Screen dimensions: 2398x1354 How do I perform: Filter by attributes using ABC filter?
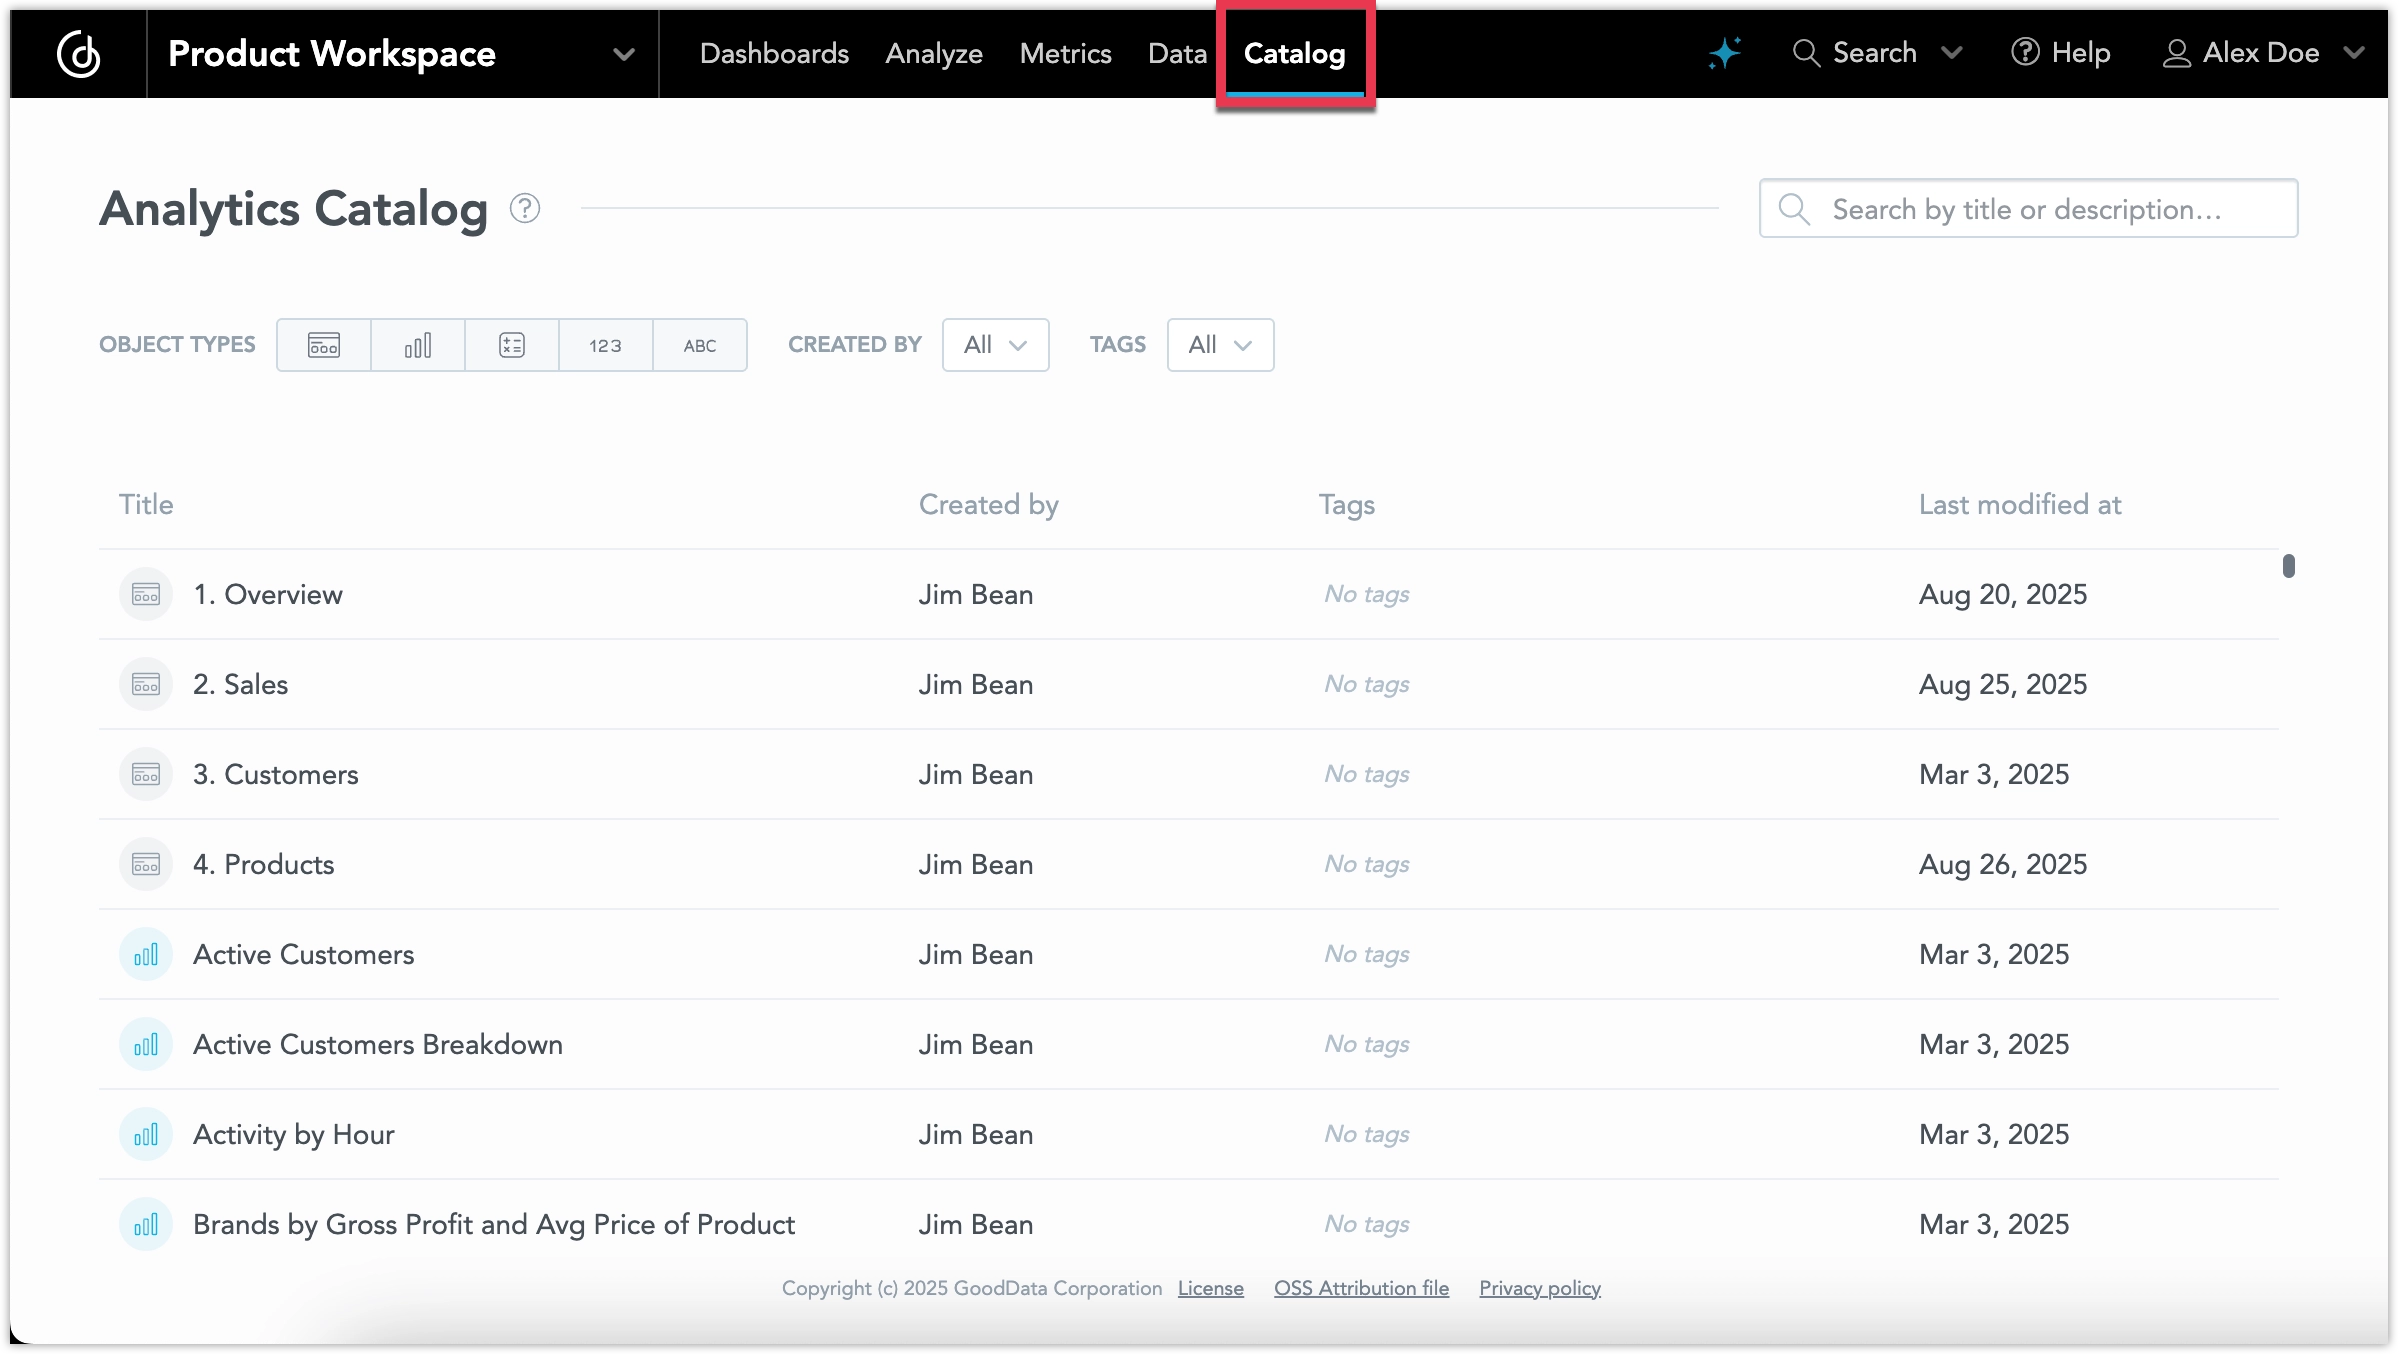700,345
